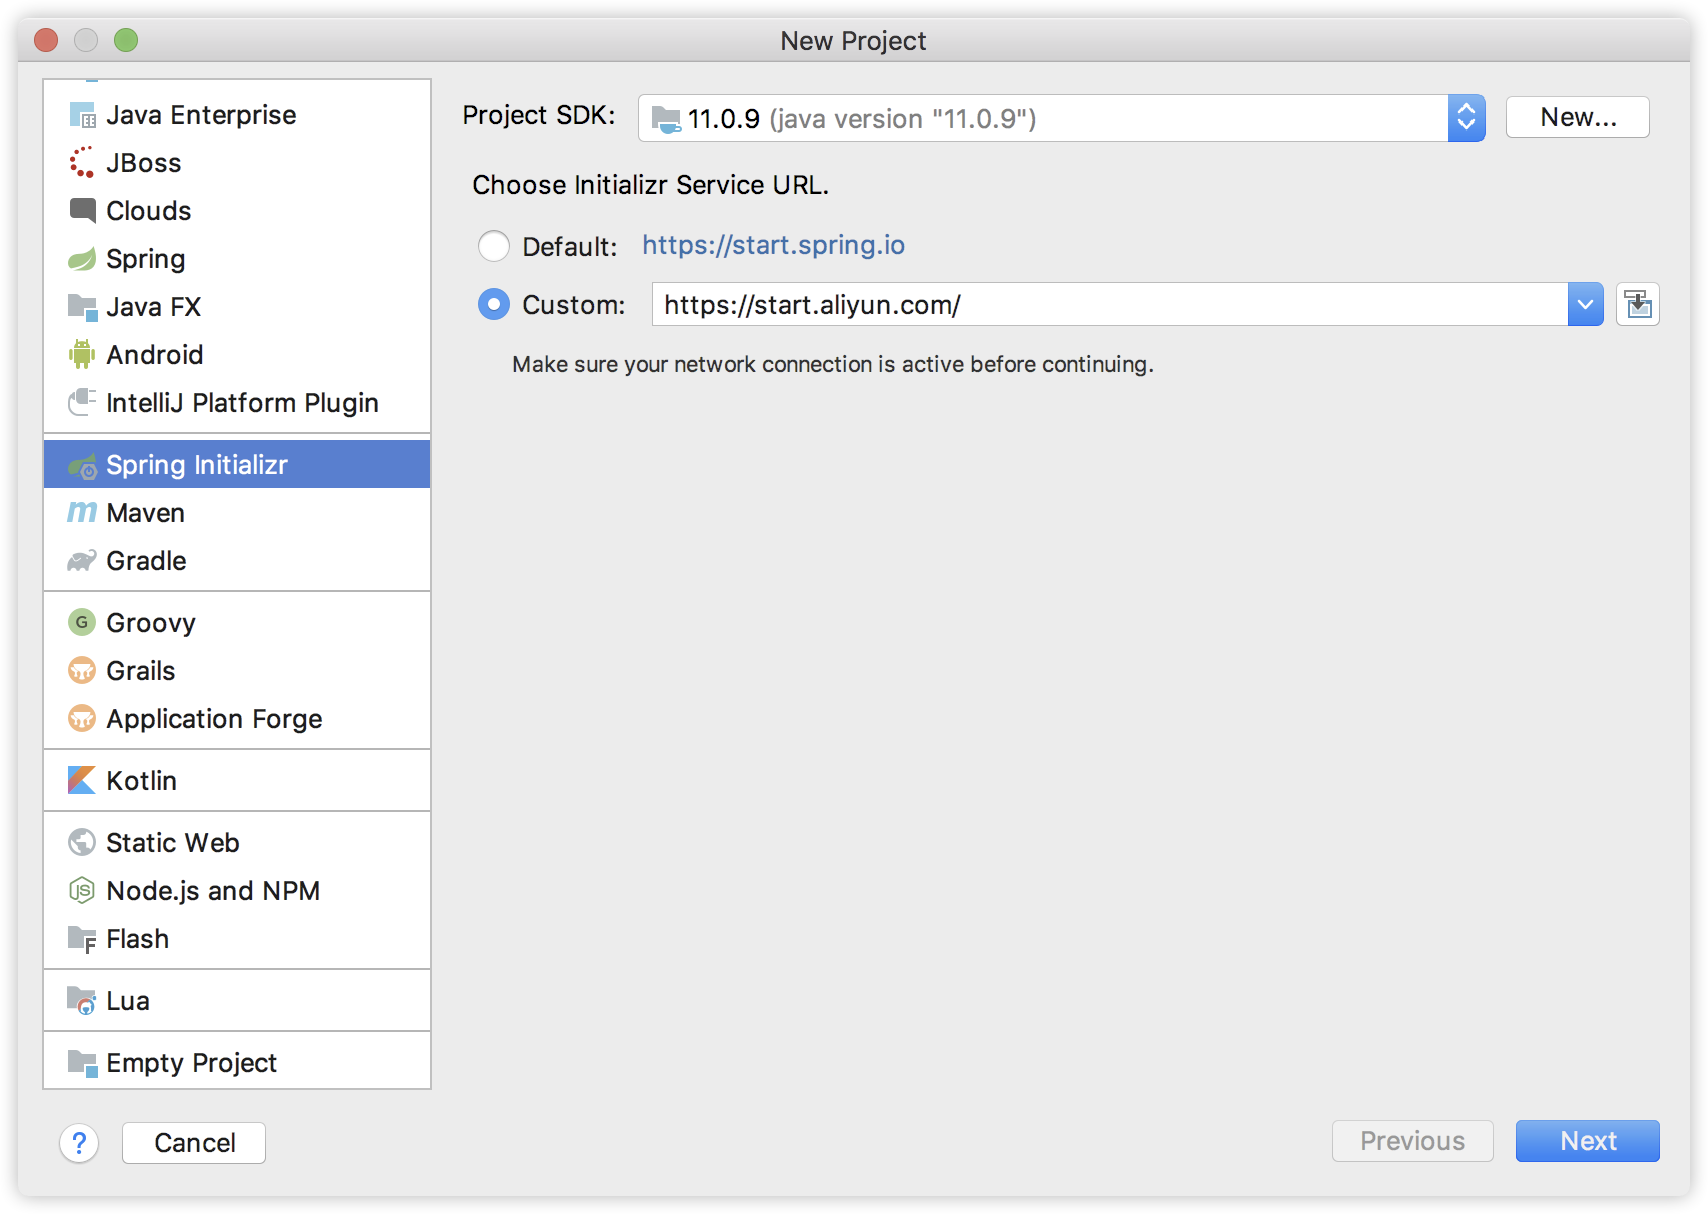Click the Java FX folder icon

(x=82, y=307)
